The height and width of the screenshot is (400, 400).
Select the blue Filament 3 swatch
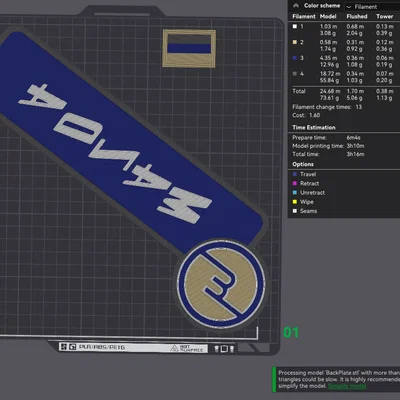click(295, 58)
